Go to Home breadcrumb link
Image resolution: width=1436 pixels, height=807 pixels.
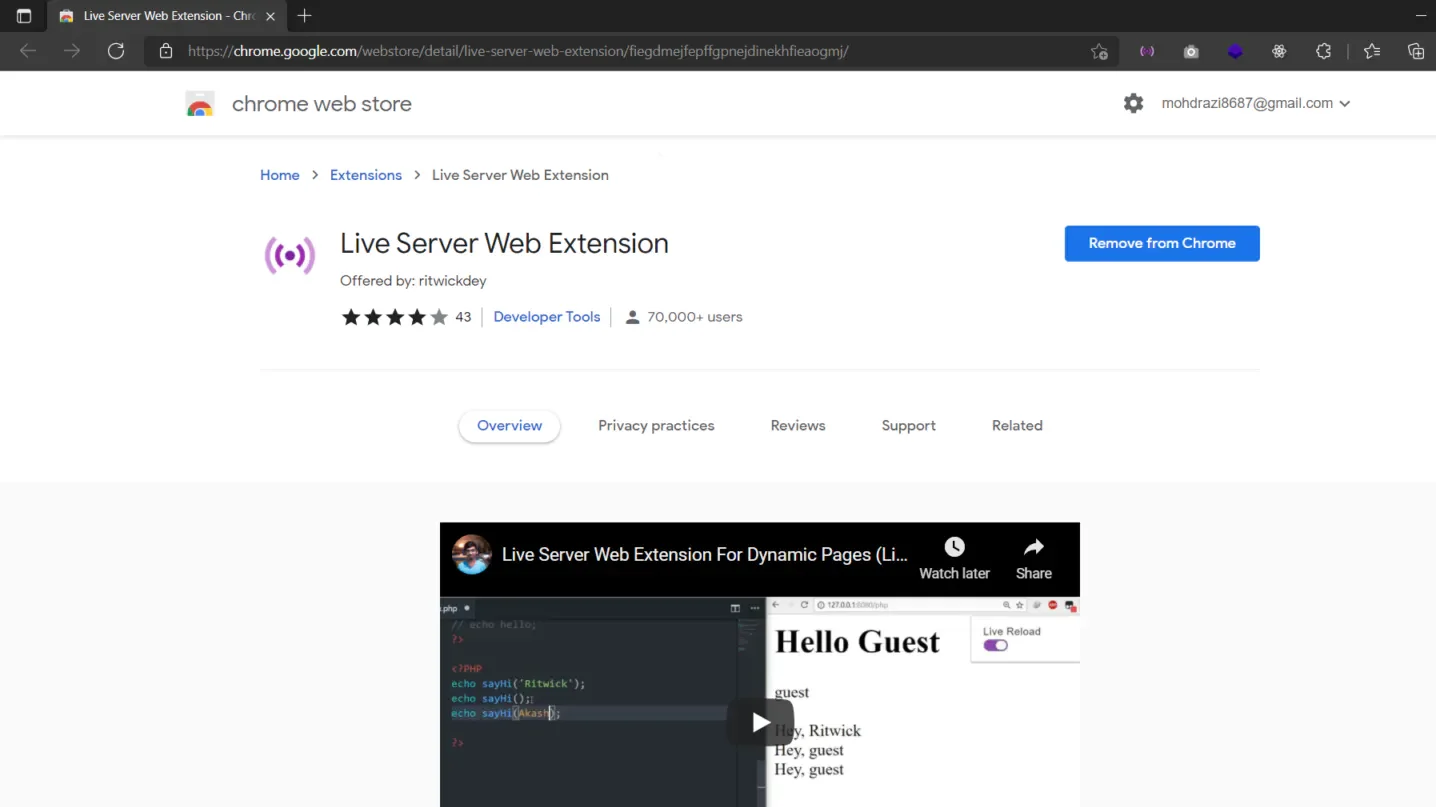pyautogui.click(x=280, y=175)
